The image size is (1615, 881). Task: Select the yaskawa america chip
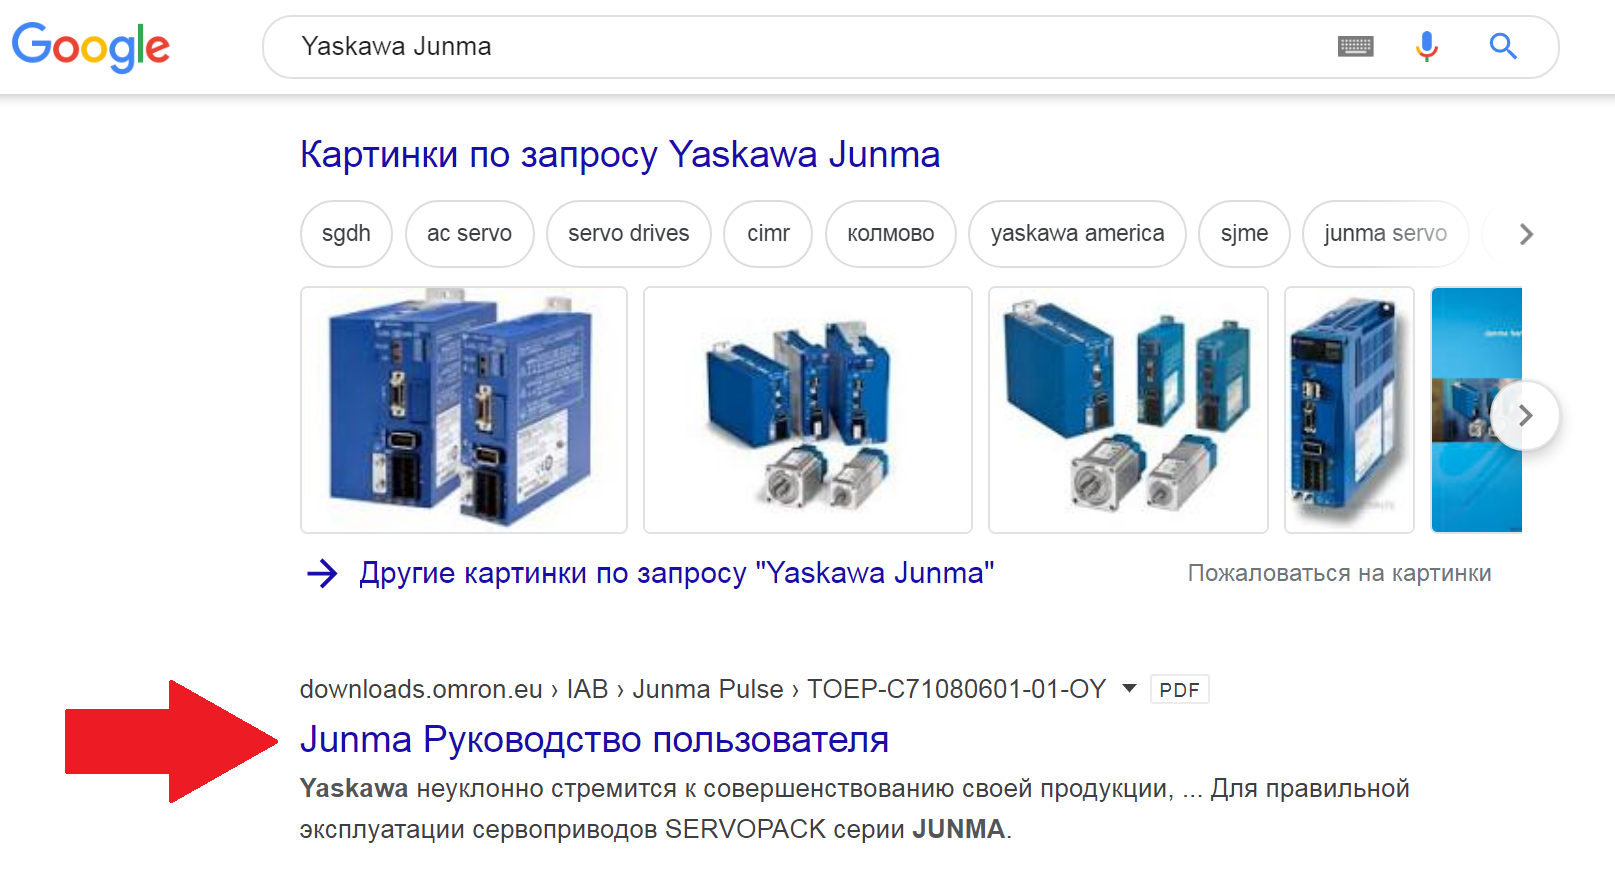tap(1077, 234)
